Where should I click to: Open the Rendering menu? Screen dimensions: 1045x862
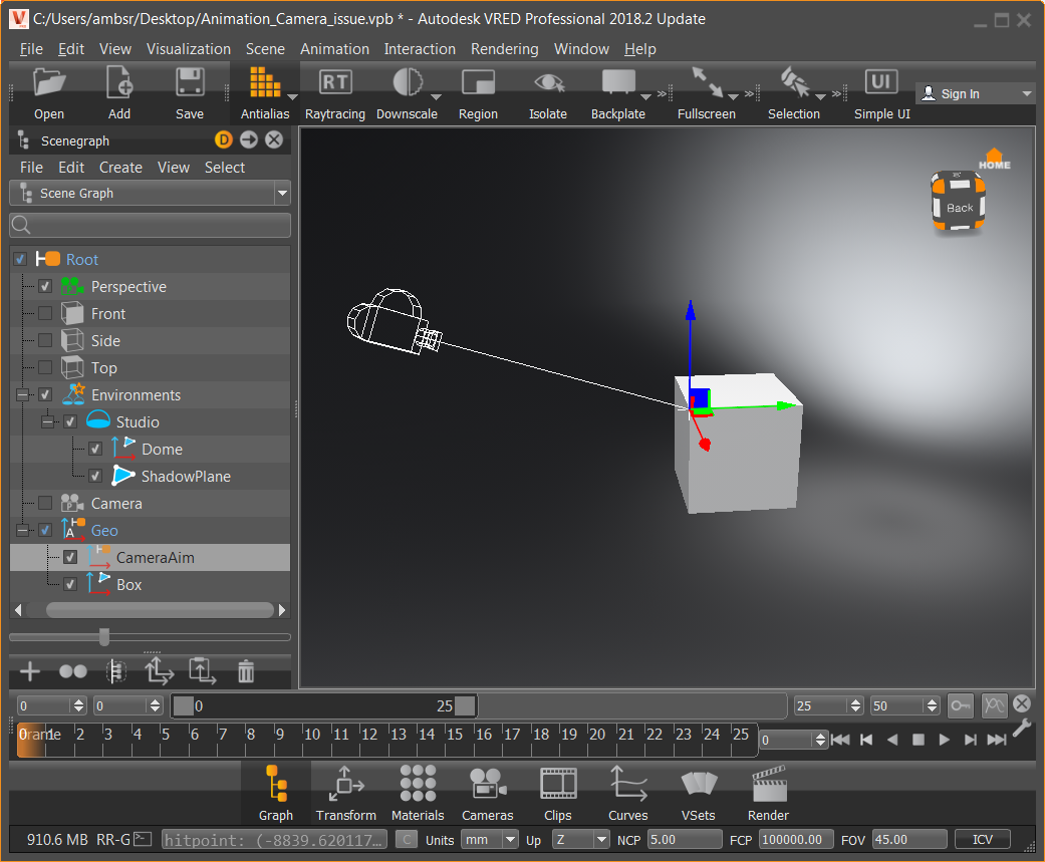[505, 49]
